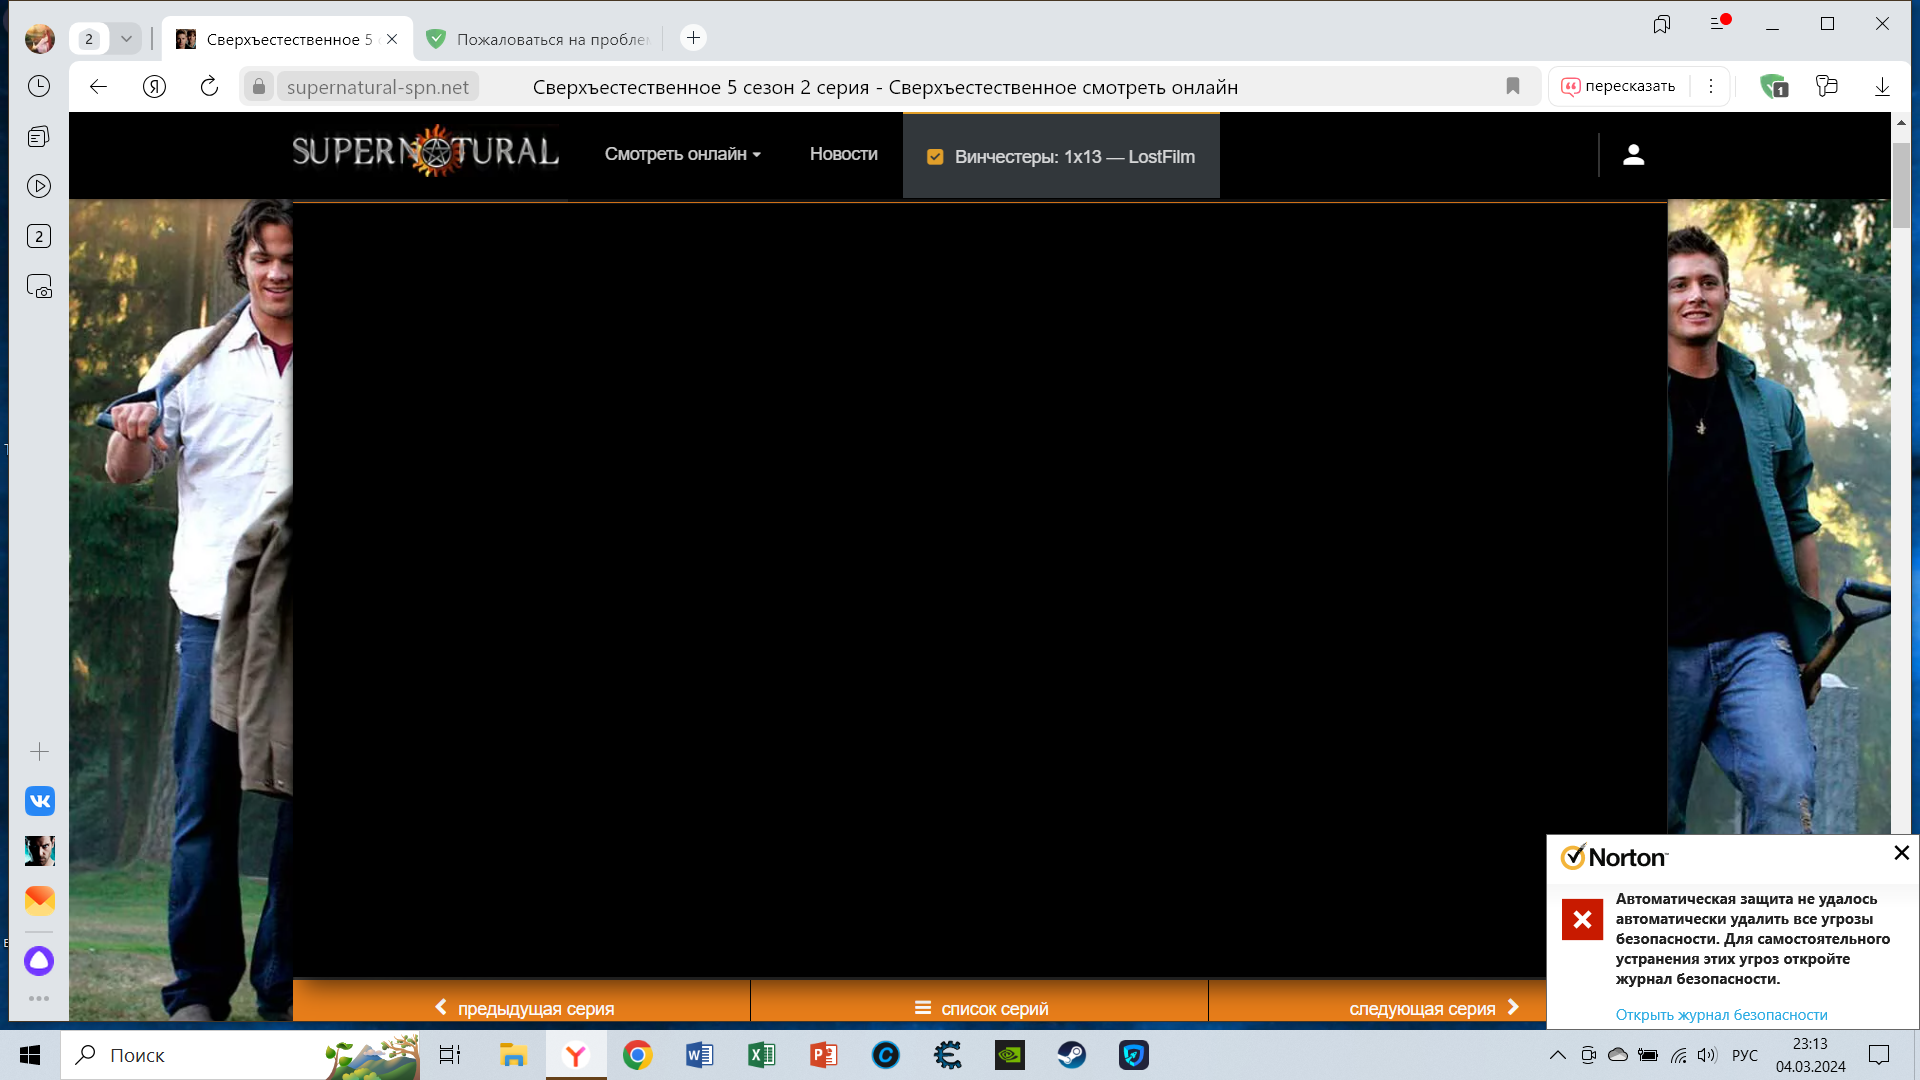The width and height of the screenshot is (1920, 1080).
Task: Open VK icon in browser sidebar
Action: tap(39, 801)
